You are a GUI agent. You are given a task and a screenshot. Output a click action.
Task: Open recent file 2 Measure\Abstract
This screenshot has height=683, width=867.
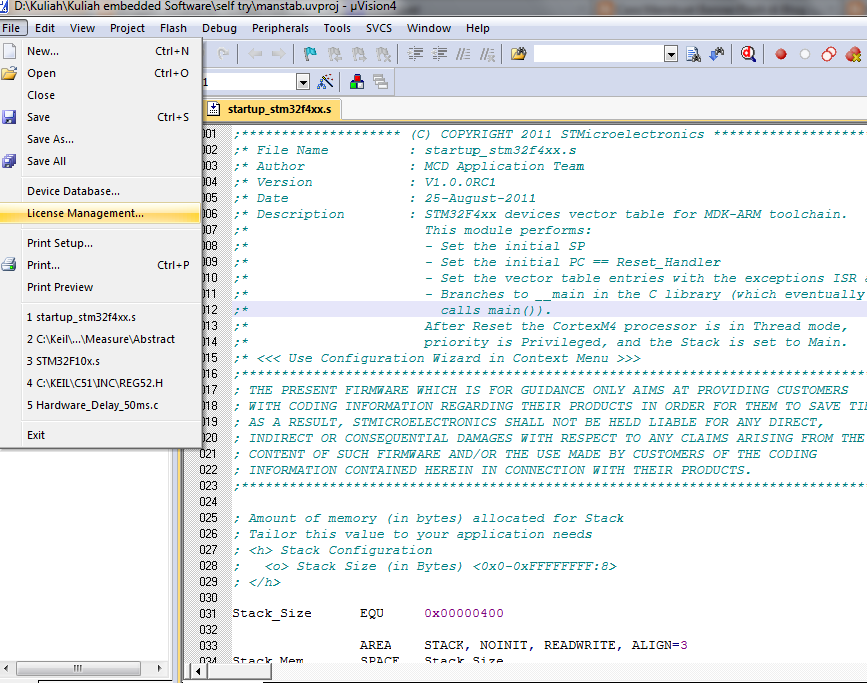click(101, 339)
